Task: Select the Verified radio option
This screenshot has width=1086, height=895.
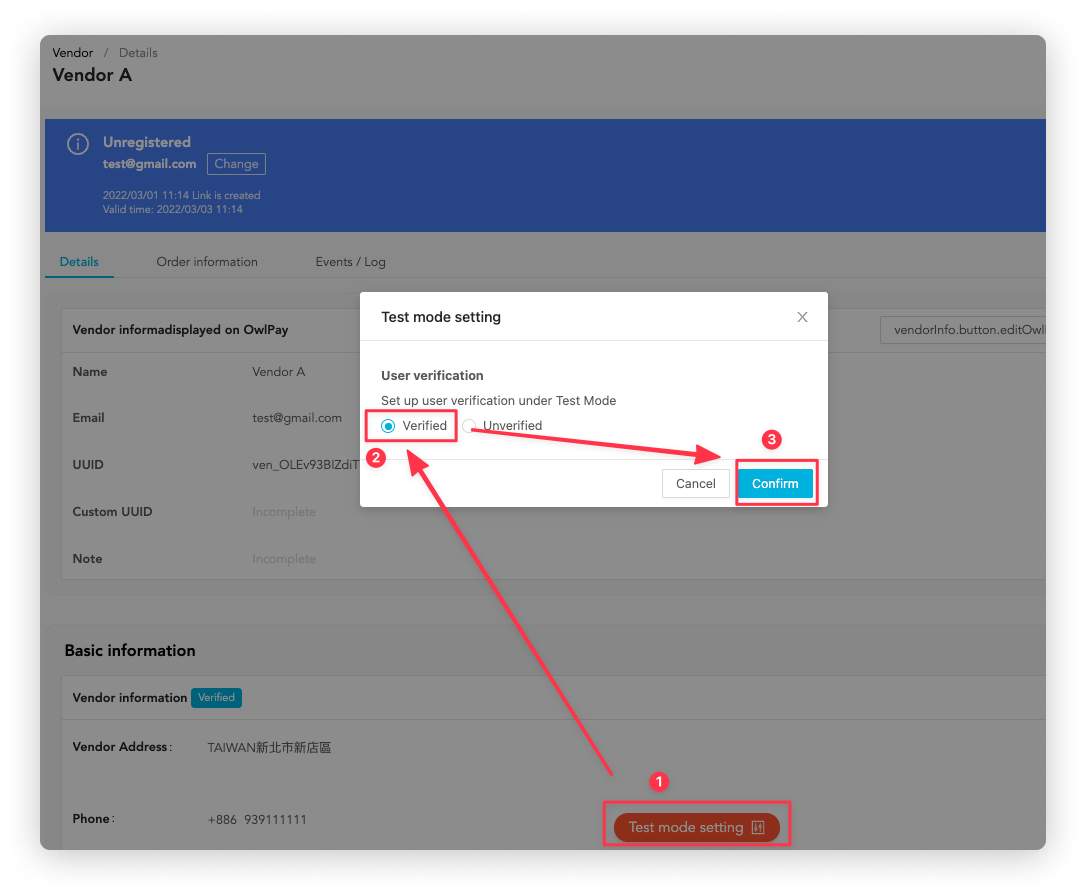Action: 388,425
